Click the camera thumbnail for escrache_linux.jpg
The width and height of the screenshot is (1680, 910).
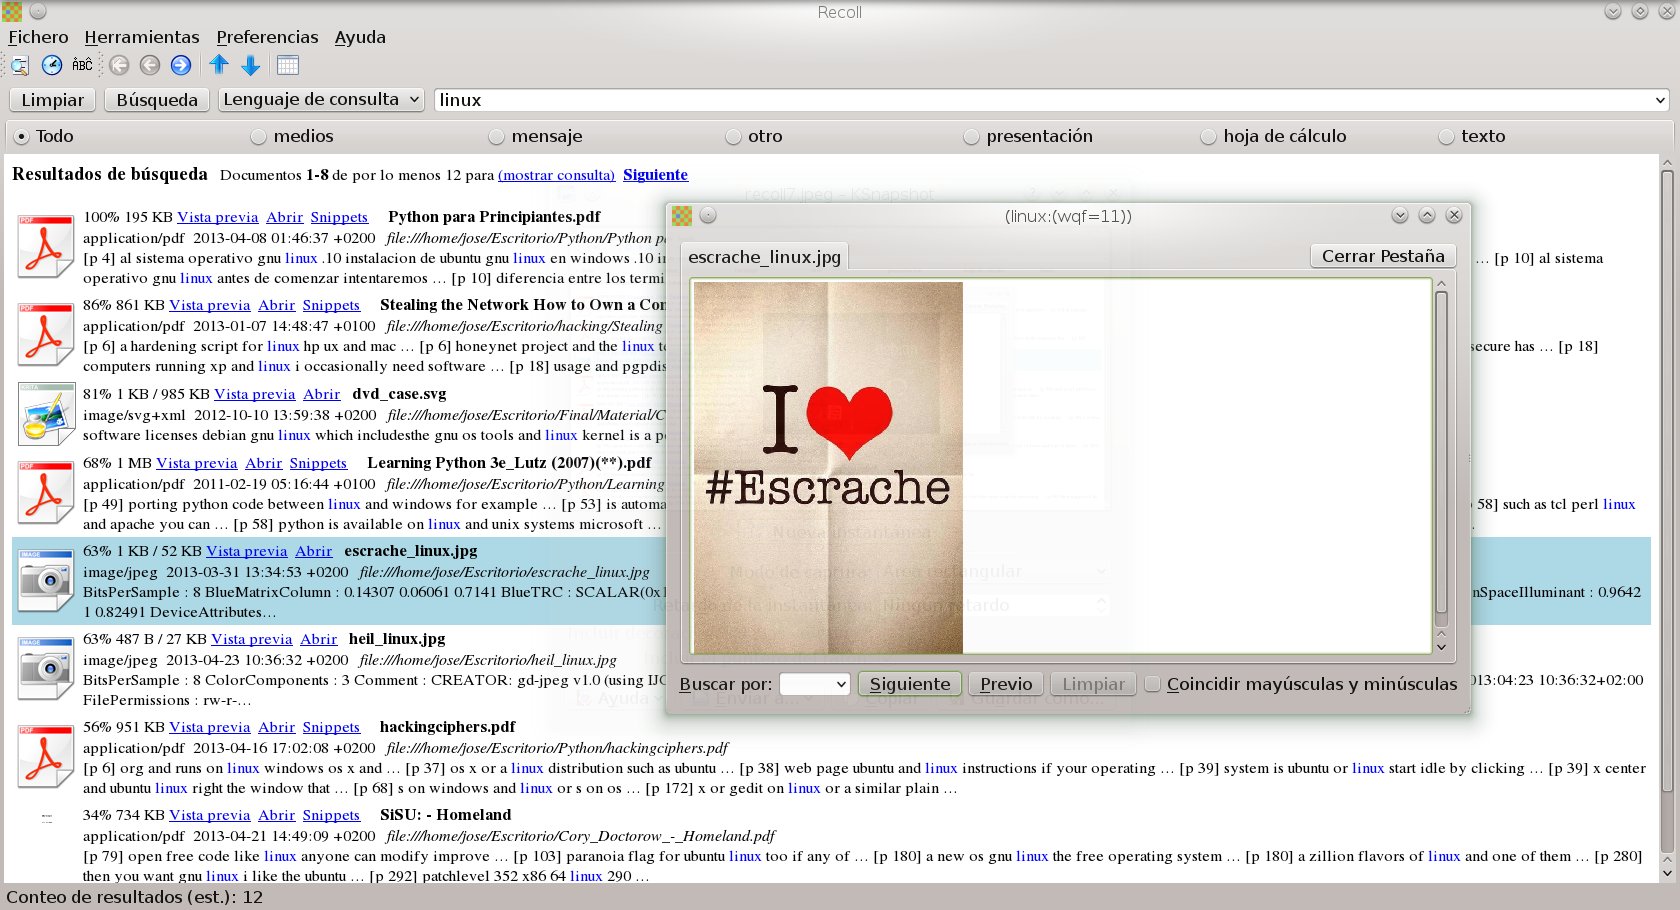point(45,581)
